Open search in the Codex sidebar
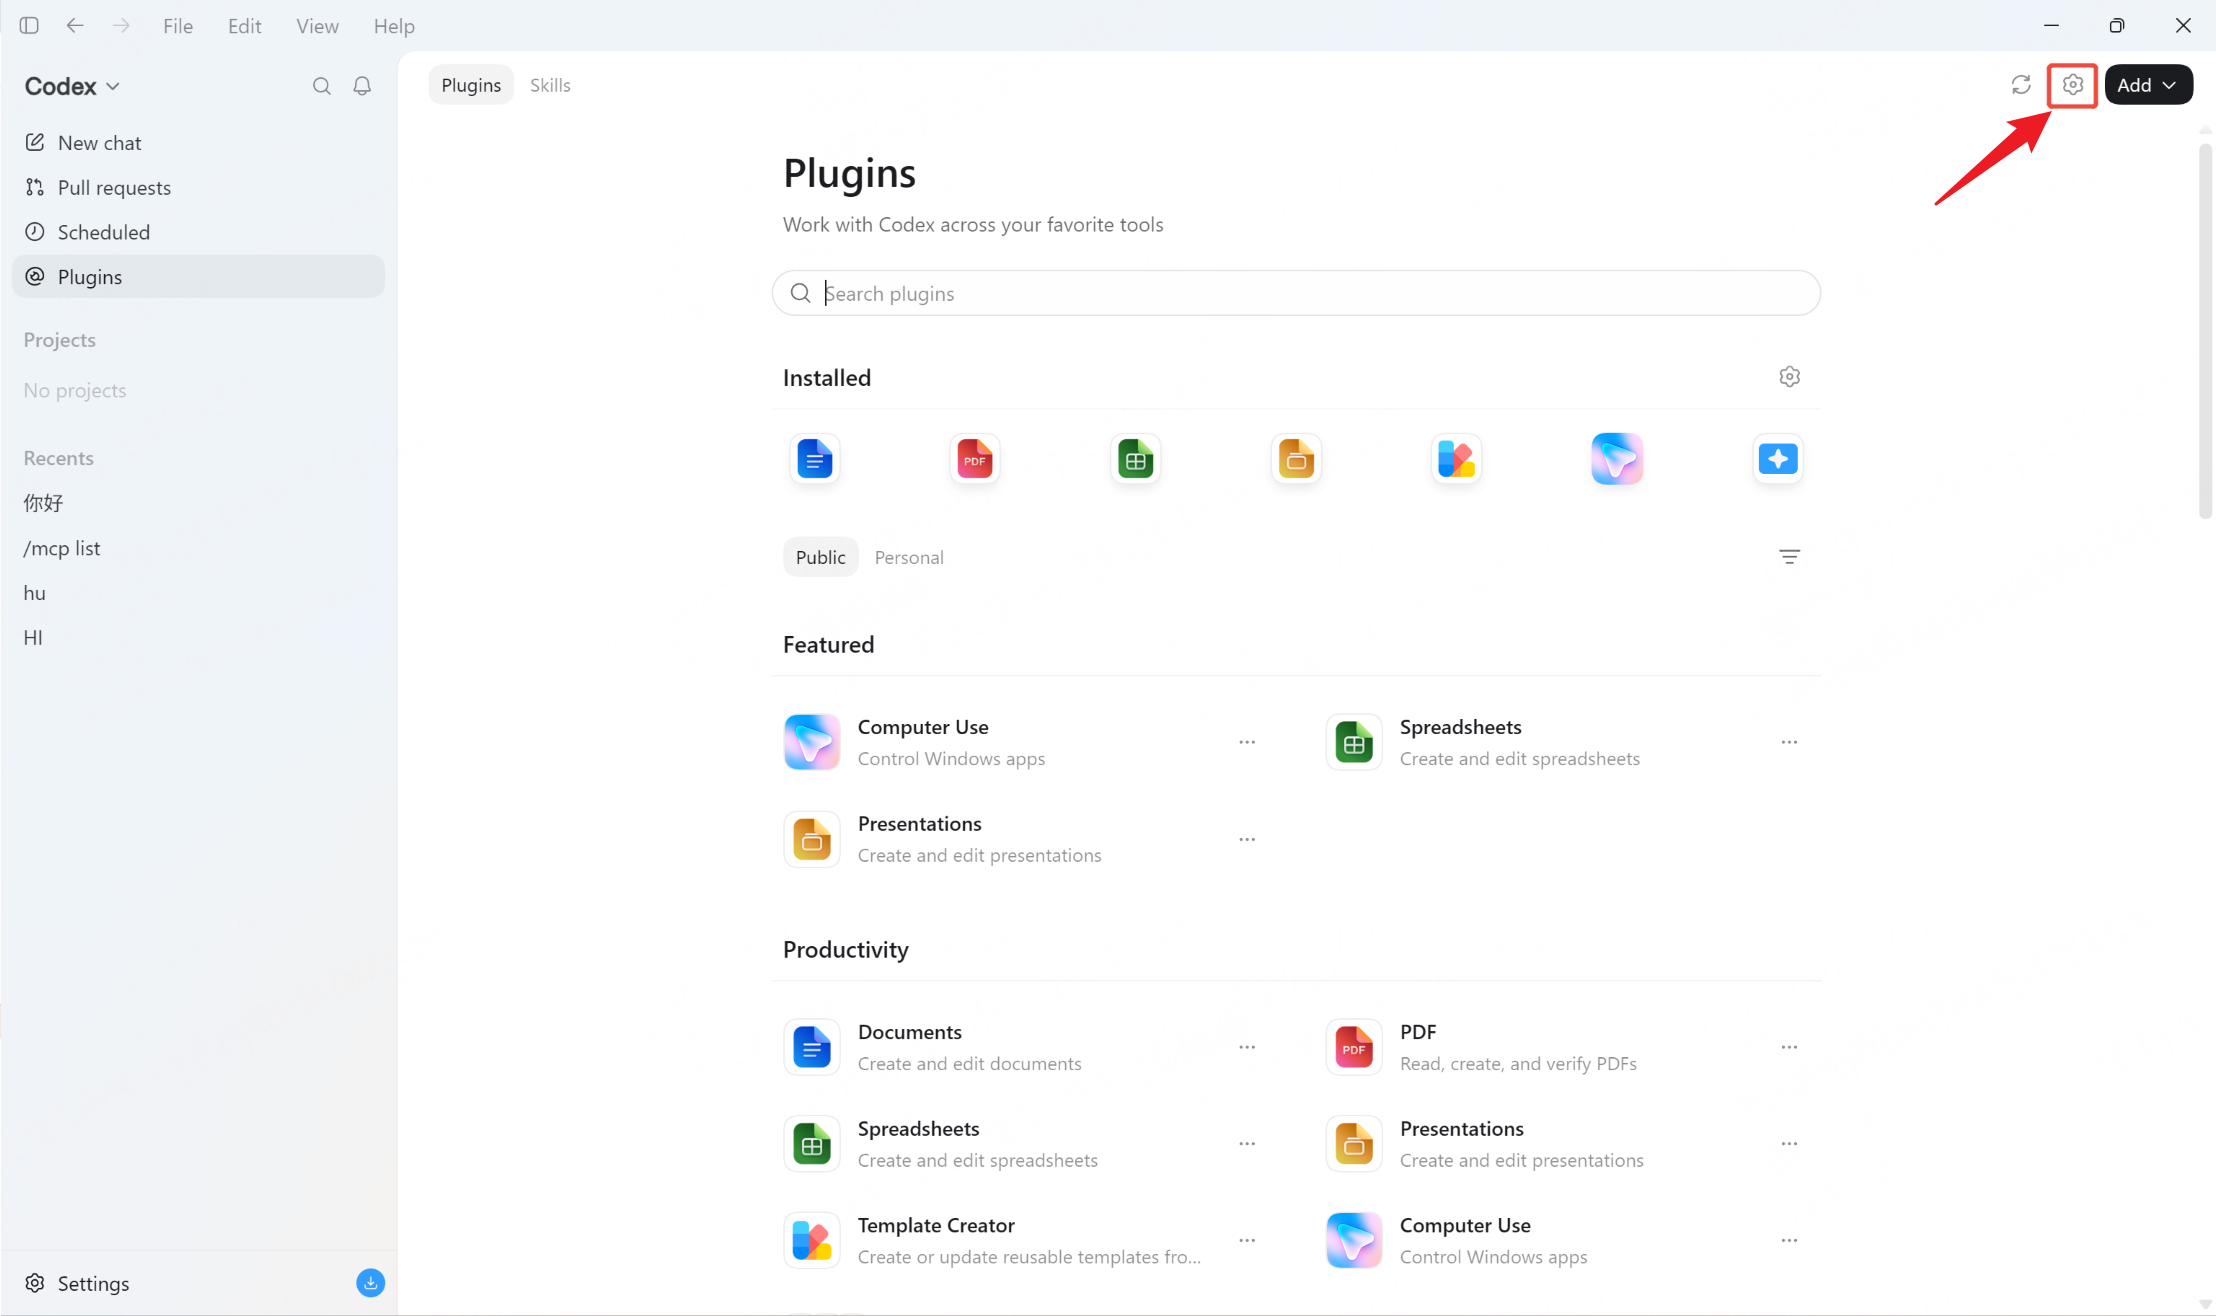 (321, 86)
